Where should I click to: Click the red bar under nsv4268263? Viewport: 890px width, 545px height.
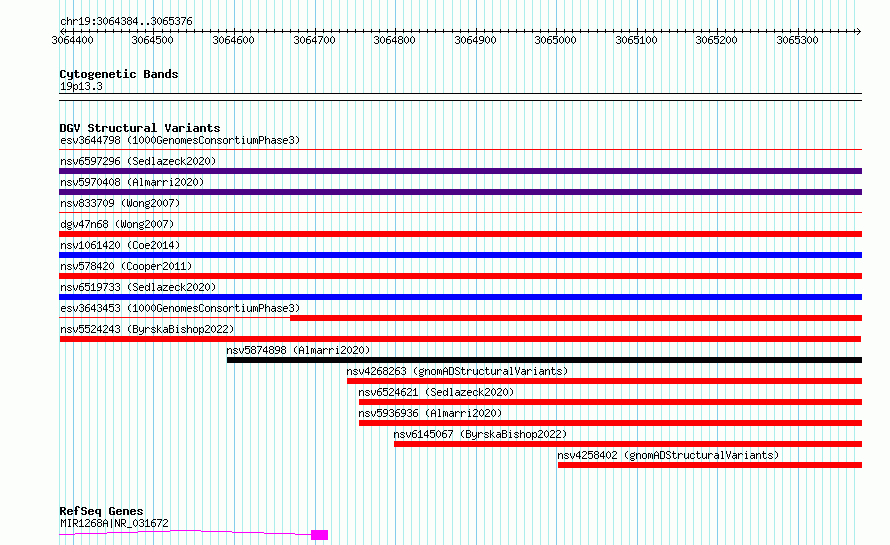(604, 381)
